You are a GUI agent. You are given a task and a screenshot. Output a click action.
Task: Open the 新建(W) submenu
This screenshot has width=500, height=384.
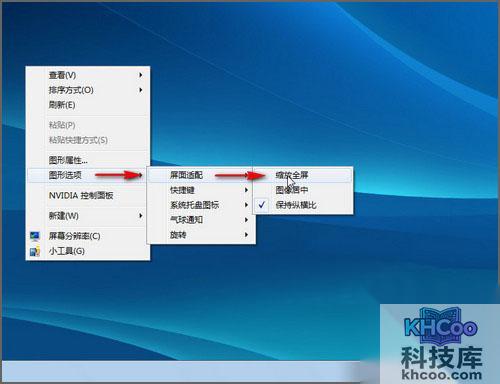click(88, 216)
